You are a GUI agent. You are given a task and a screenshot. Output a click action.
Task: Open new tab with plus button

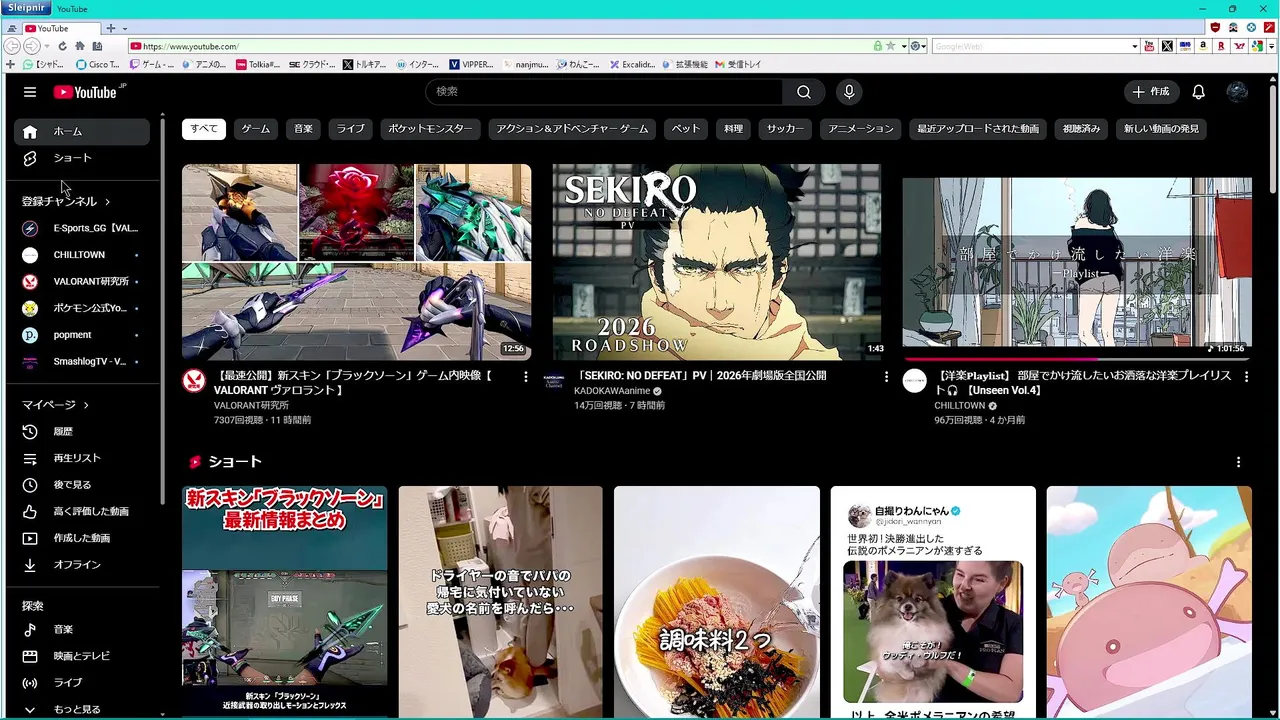110,28
